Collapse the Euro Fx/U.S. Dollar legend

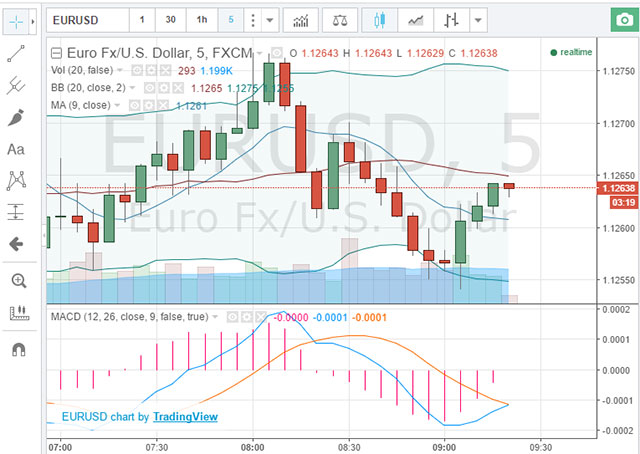point(56,53)
